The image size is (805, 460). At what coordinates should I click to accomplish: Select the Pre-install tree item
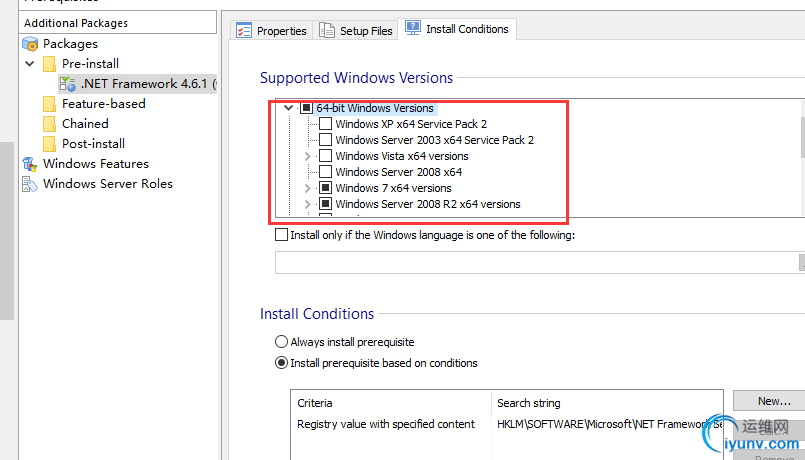click(90, 64)
